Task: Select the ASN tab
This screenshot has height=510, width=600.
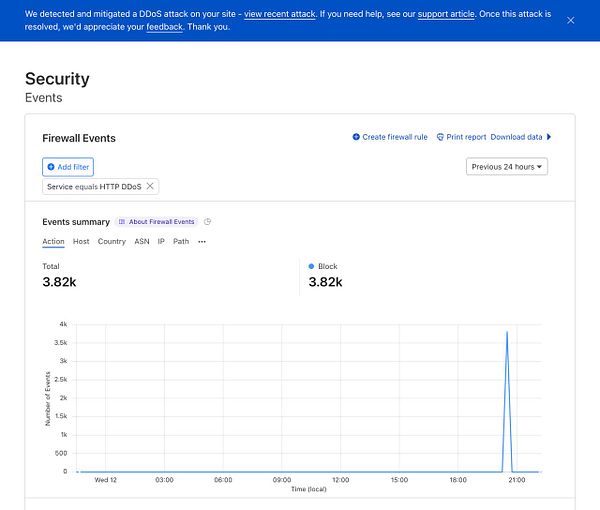Action: [142, 241]
